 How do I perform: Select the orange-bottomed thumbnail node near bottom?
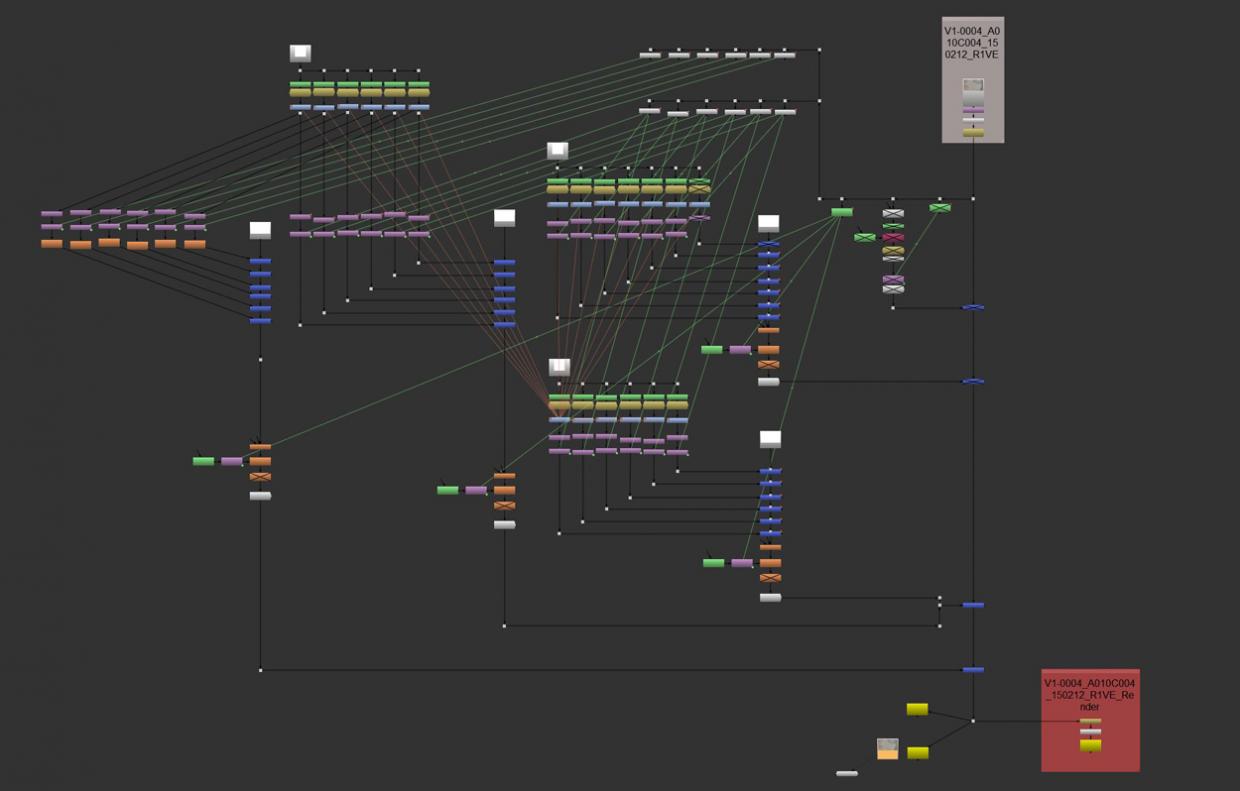[887, 749]
